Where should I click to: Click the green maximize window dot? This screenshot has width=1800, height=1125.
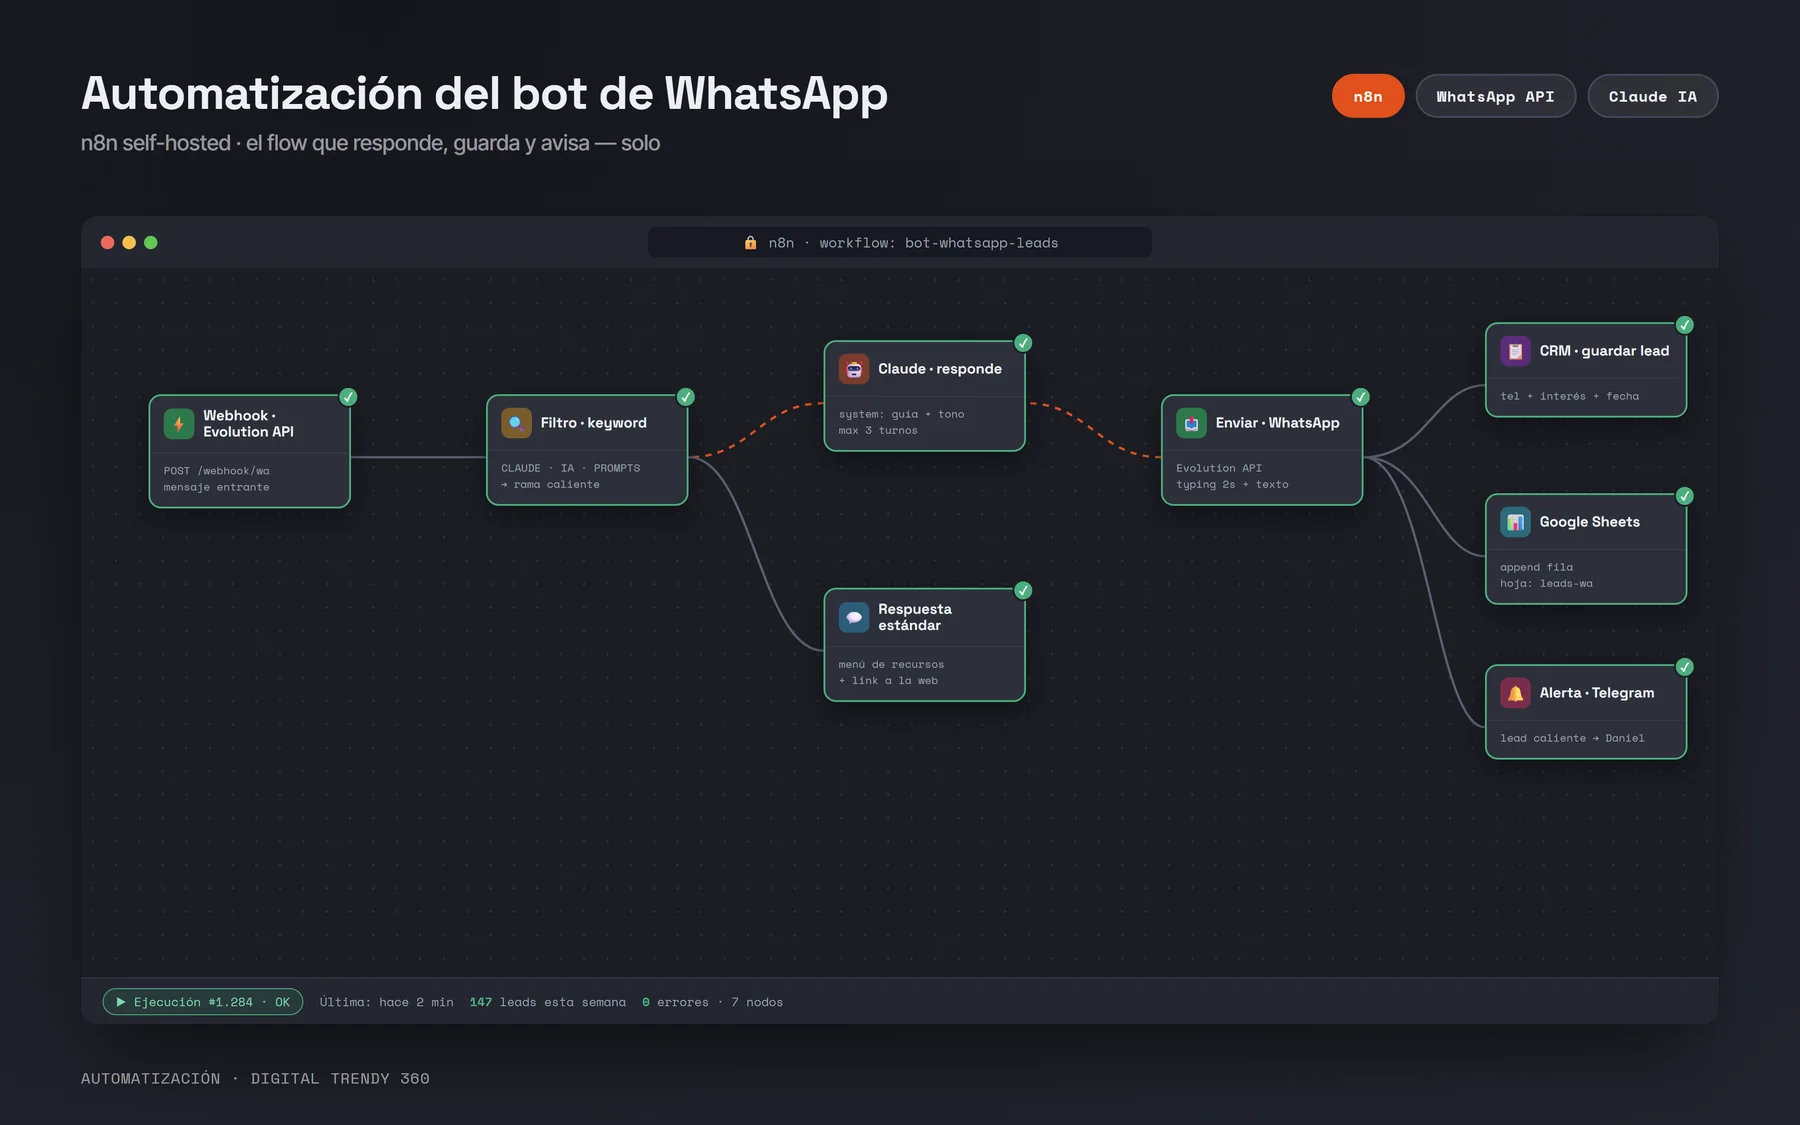[151, 243]
